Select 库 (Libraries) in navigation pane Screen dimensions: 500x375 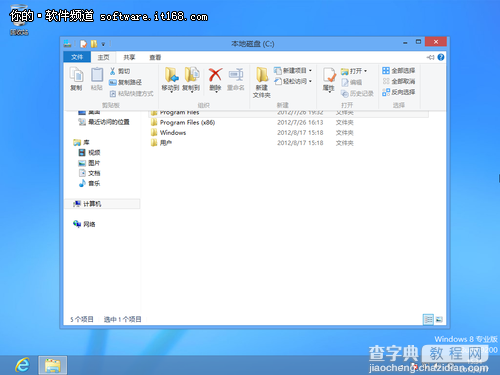pos(82,142)
